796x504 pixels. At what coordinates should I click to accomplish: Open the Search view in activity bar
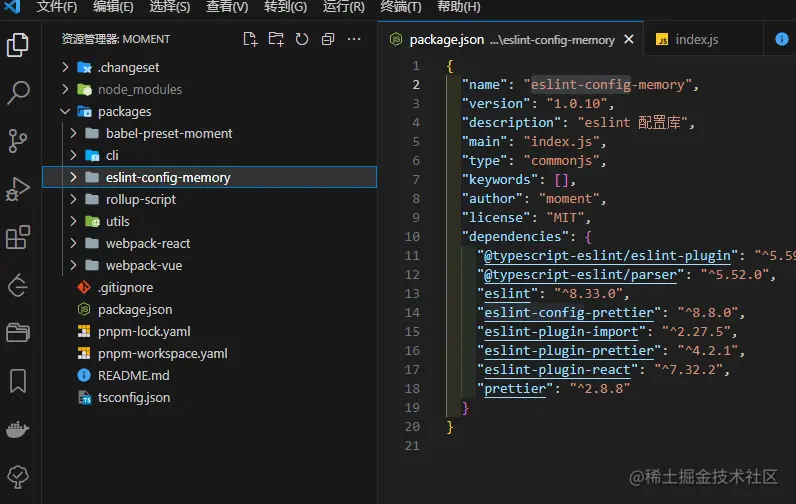[18, 93]
